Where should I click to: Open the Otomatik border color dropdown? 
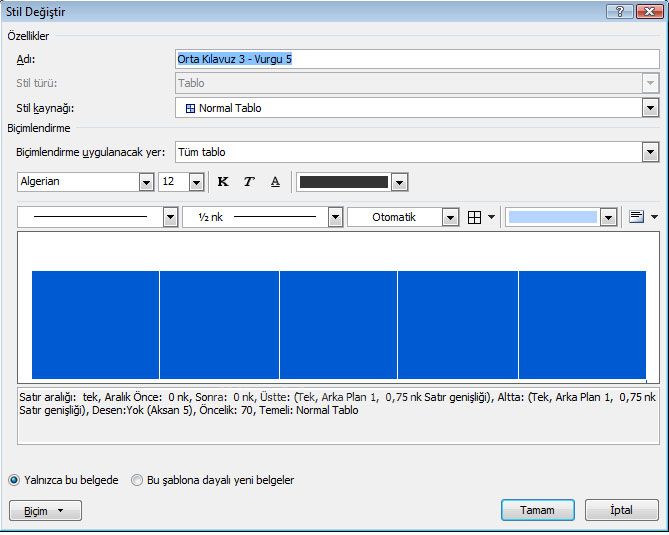click(450, 218)
